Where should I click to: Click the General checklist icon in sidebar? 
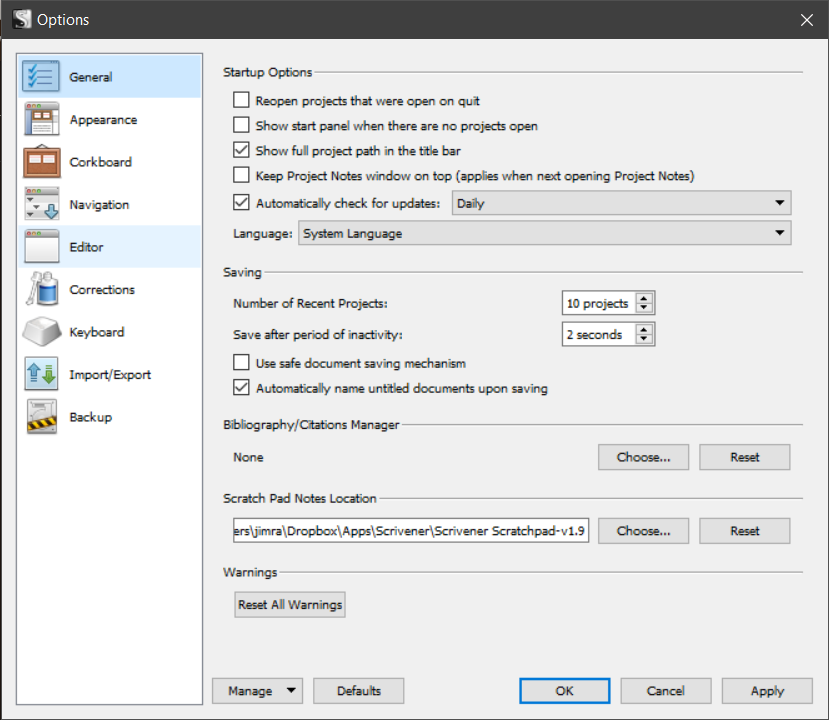[42, 77]
